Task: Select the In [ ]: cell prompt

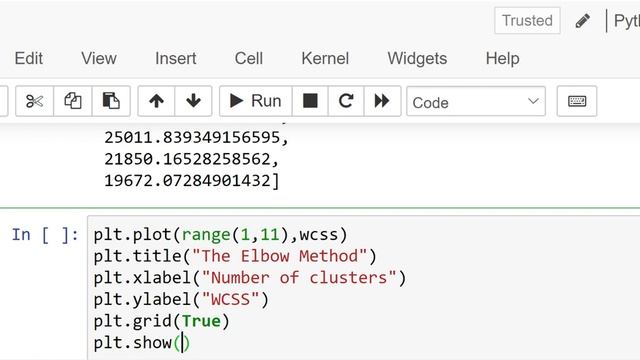Action: [x=45, y=235]
